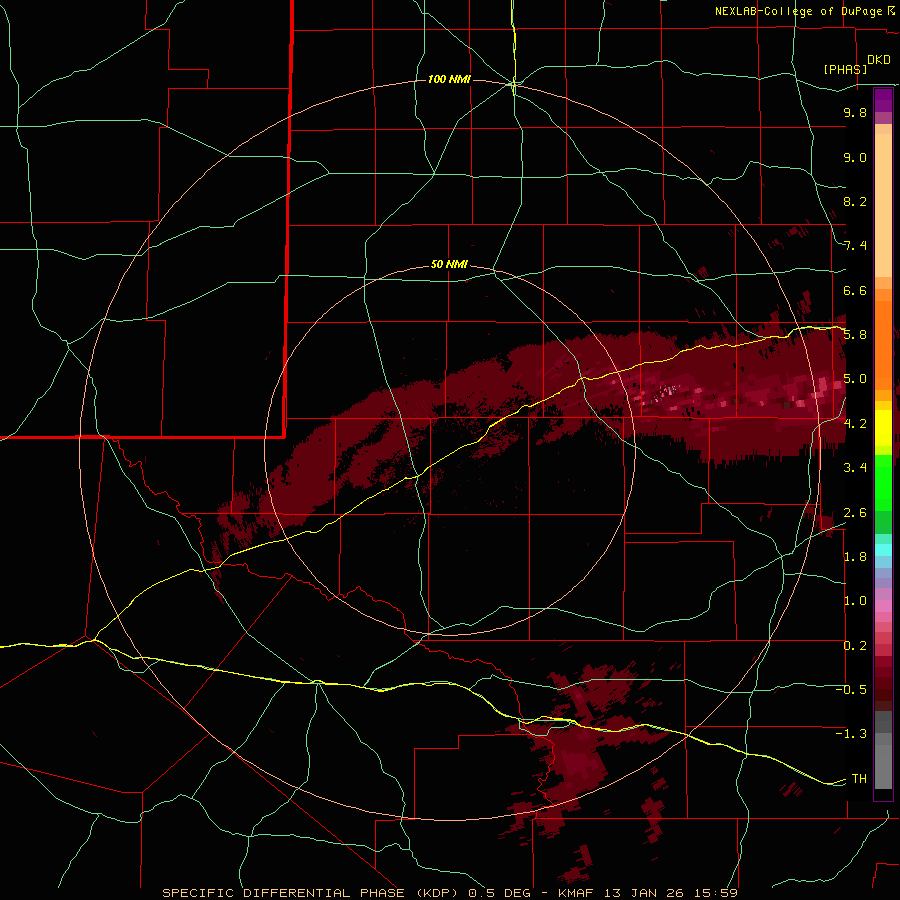Click the 7.4 value on the color scale
The width and height of the screenshot is (900, 900).
coord(855,246)
